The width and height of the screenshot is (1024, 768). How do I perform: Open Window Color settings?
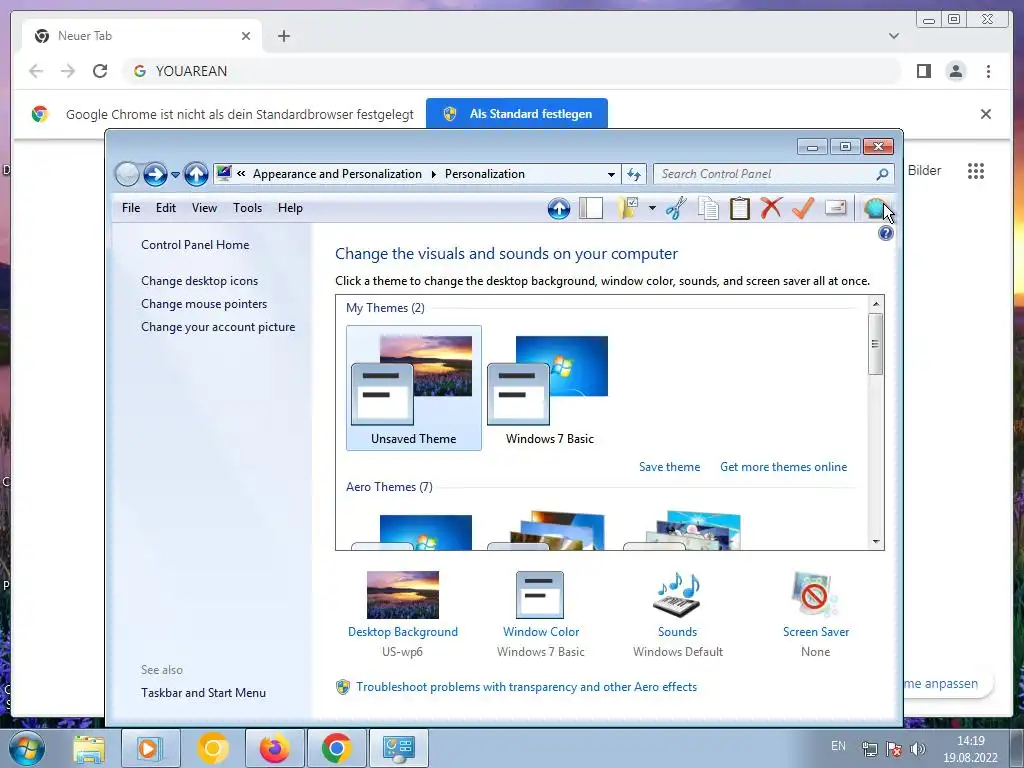click(541, 614)
